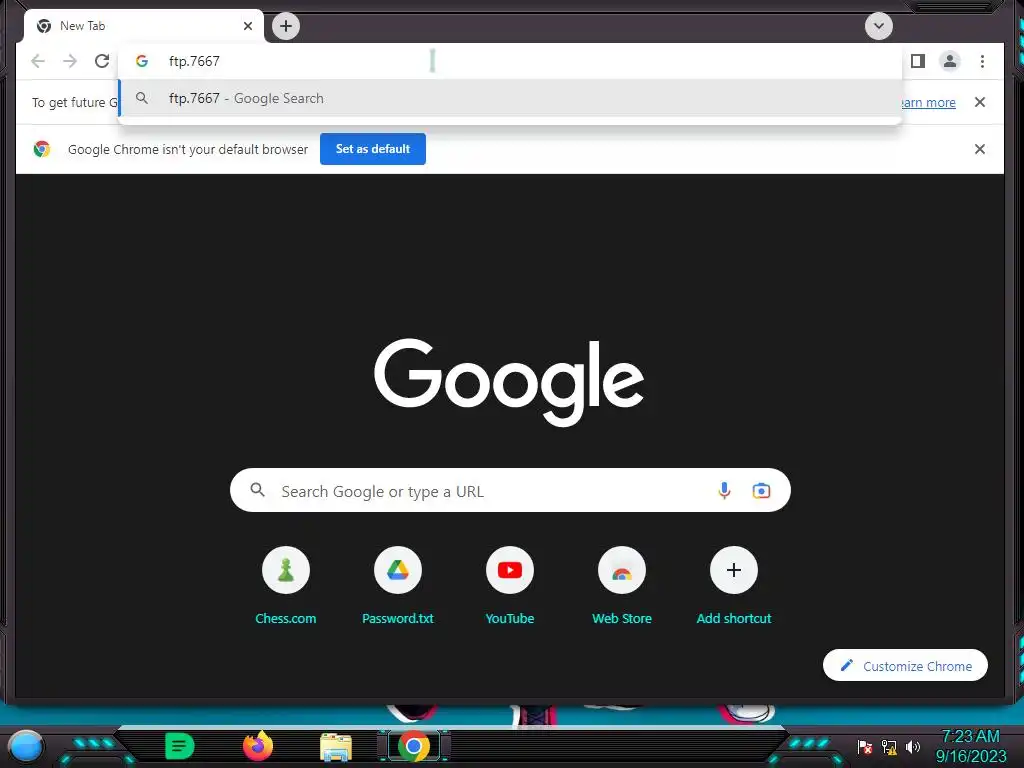Toggle the browser side panel

(x=918, y=61)
